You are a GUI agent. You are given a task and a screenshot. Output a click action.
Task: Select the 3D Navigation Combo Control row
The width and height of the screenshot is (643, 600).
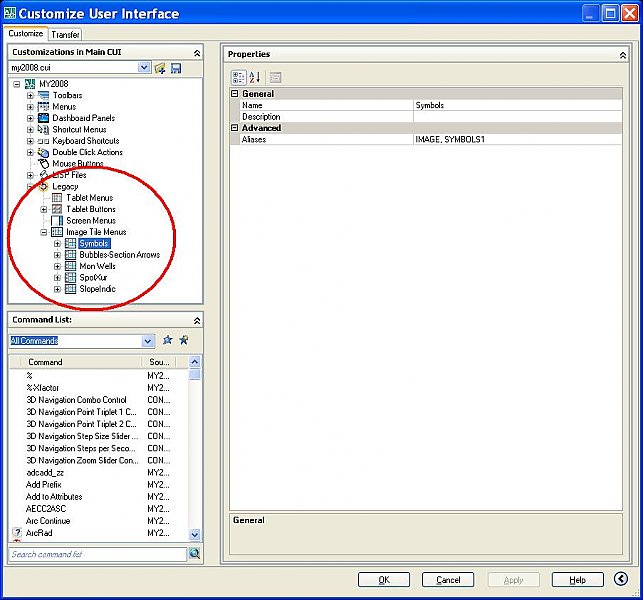[98, 399]
